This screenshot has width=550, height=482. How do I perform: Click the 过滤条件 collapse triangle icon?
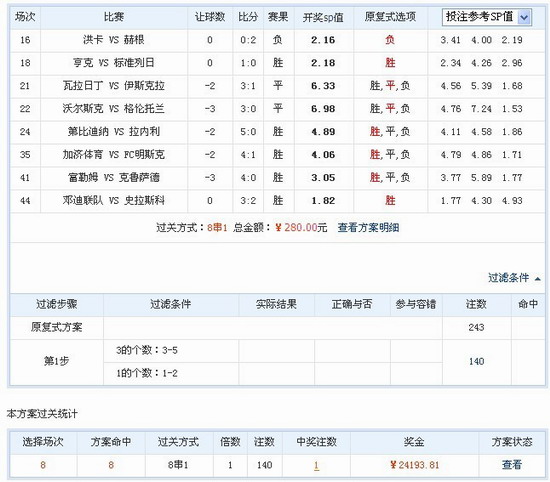[537, 279]
